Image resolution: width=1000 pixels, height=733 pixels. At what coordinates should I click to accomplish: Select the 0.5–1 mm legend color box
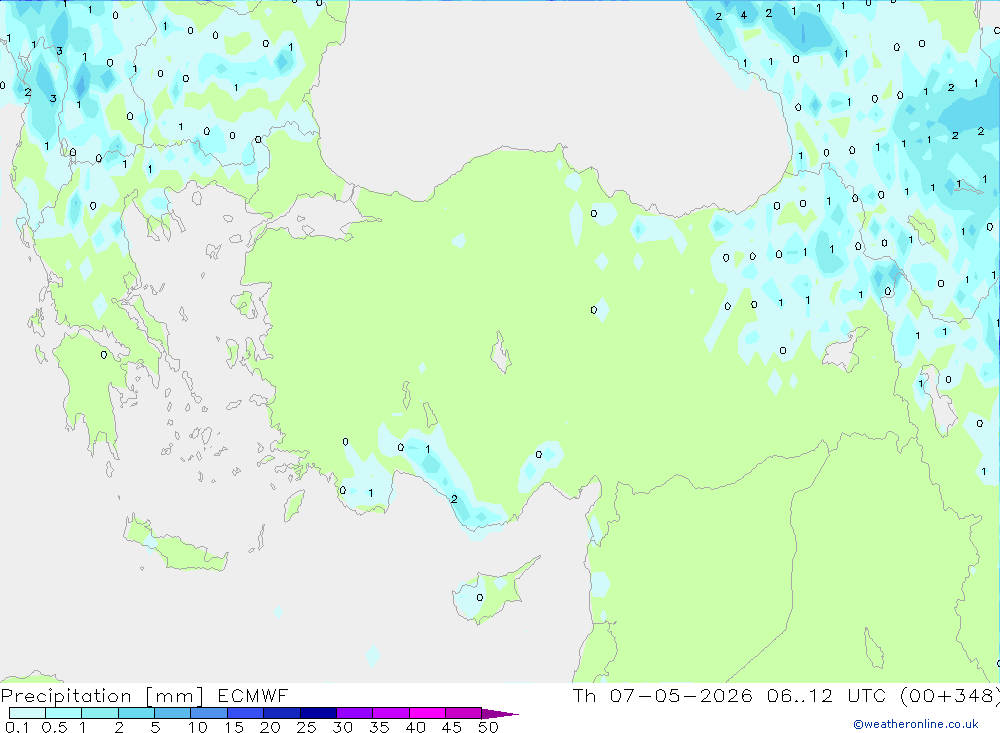[x=64, y=713]
